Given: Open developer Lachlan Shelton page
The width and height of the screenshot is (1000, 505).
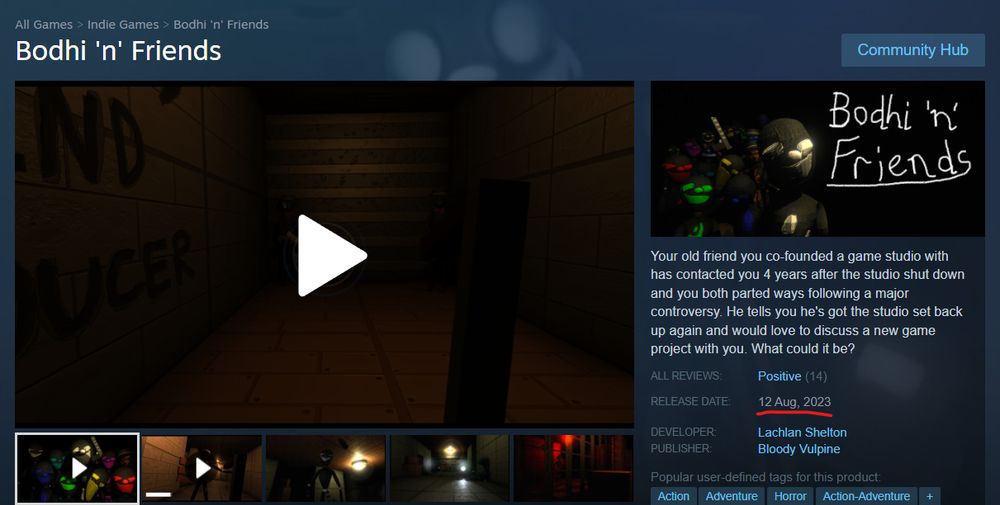Looking at the screenshot, I should click(x=802, y=432).
